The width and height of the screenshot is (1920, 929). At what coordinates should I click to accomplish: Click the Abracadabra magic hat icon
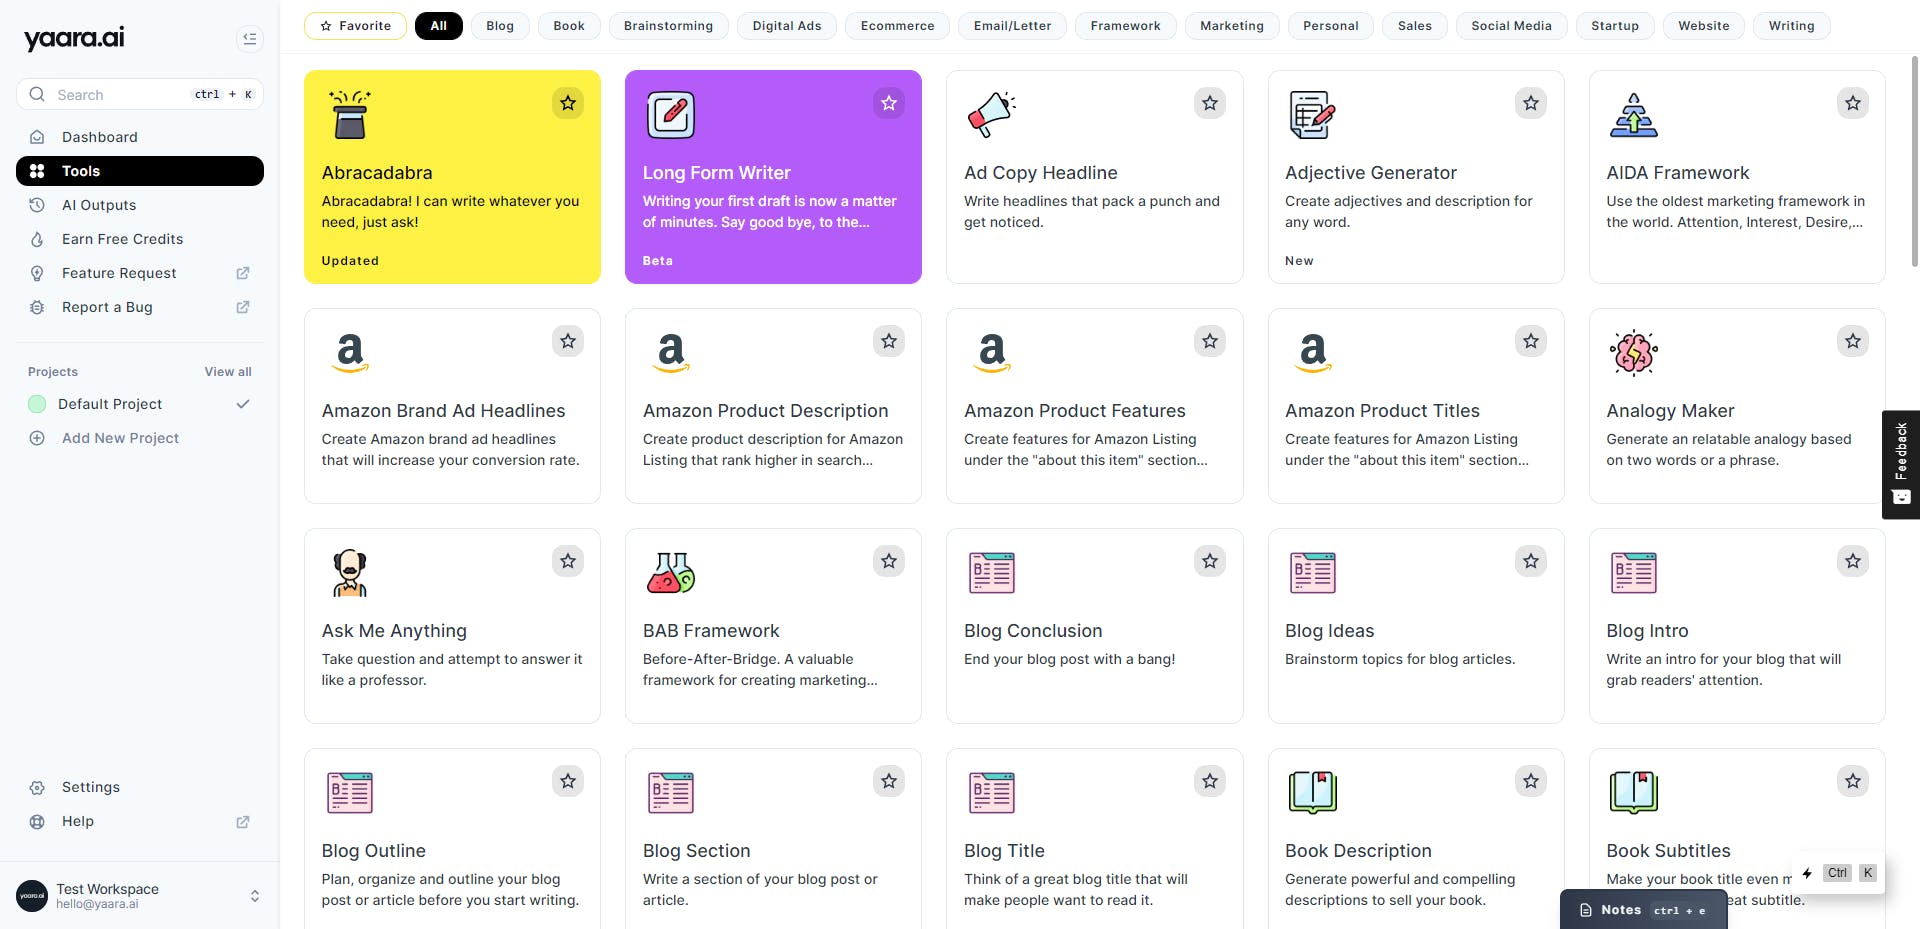(350, 114)
